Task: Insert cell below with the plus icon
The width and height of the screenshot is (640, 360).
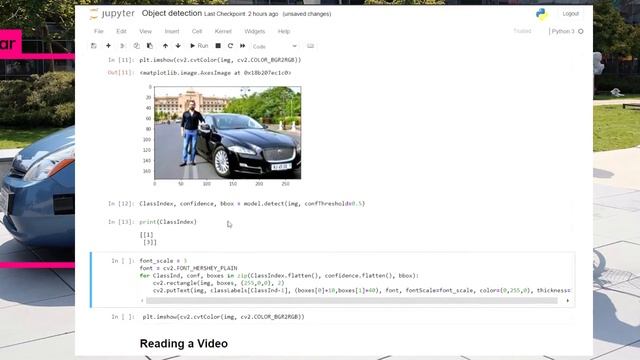Action: coord(108,46)
